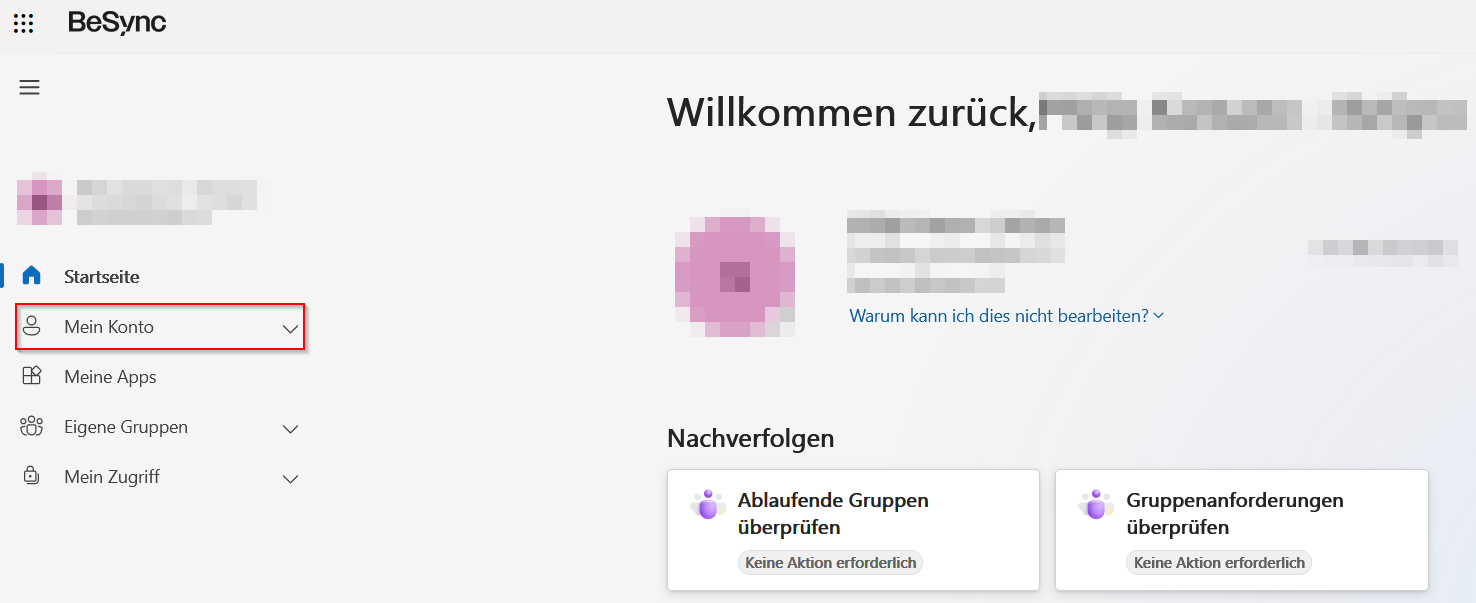Viewport: 1476px width, 603px height.
Task: Click the Gruppenanforderungen card icon
Action: pyautogui.click(x=1097, y=505)
